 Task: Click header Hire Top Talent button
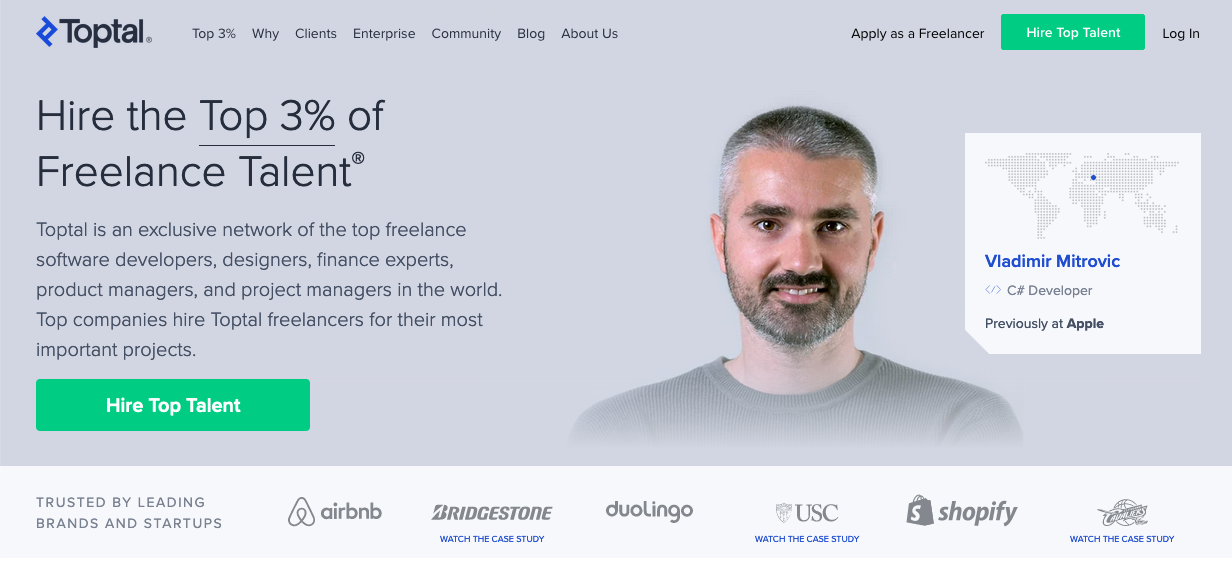point(1073,32)
